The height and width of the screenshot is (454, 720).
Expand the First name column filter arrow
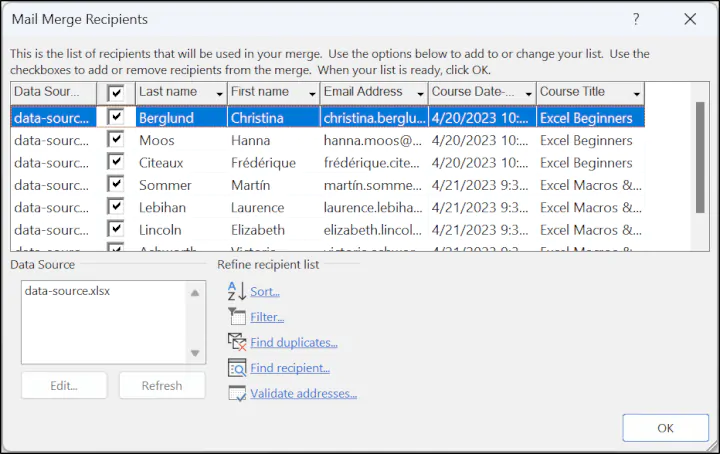pyautogui.click(x=311, y=94)
